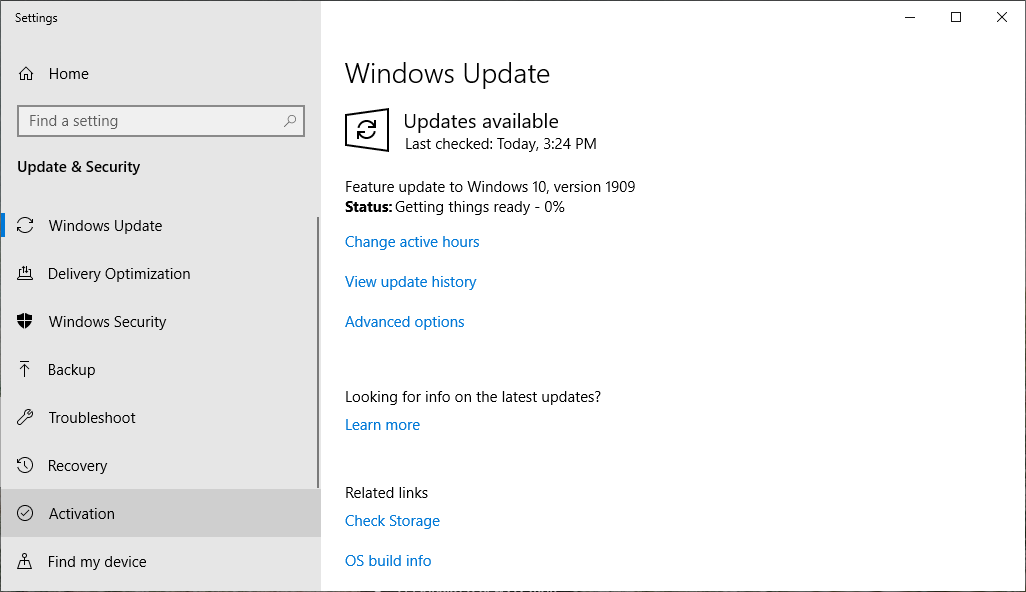Select Recovery in the sidebar
This screenshot has width=1026, height=592.
tap(160, 466)
